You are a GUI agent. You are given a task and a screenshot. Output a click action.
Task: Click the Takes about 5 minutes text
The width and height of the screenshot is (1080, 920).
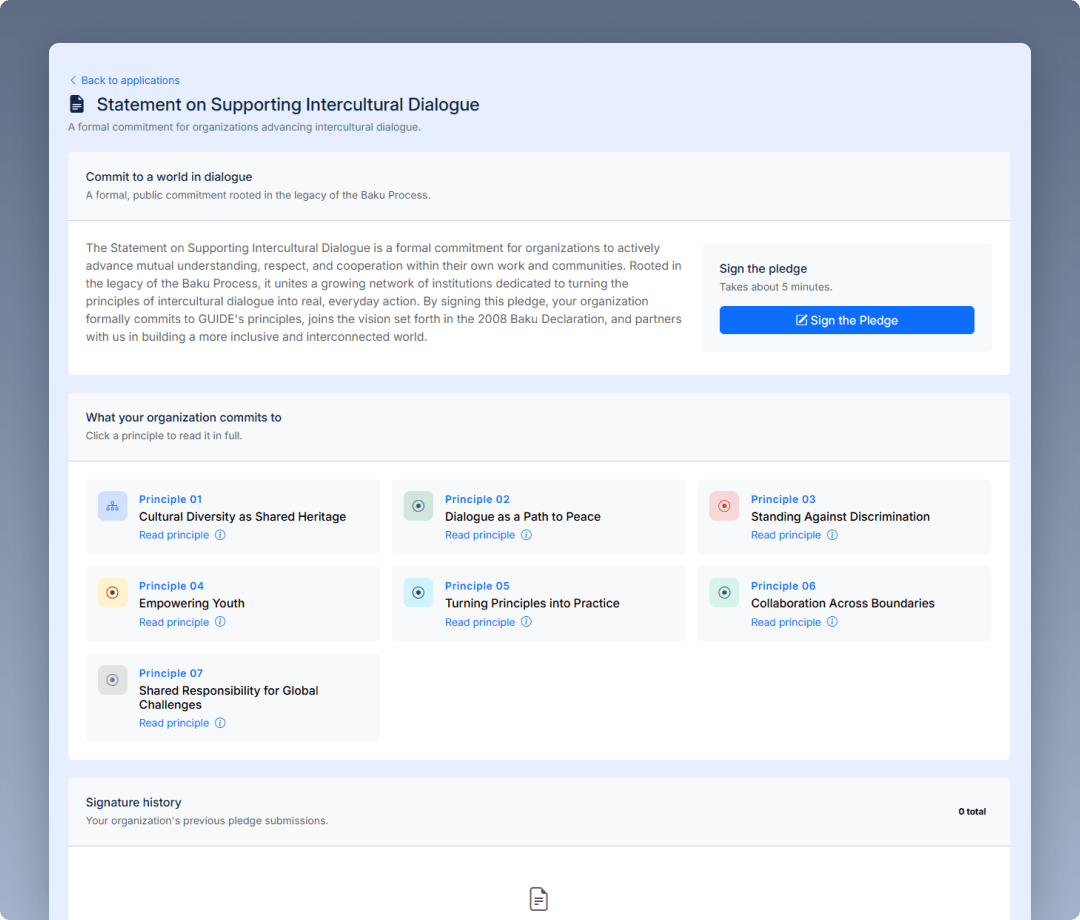point(776,287)
